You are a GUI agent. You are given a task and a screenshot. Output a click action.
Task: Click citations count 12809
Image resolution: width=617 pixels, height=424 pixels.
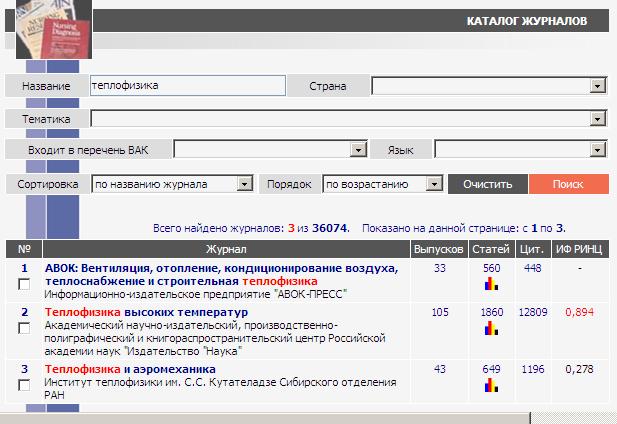click(x=533, y=312)
